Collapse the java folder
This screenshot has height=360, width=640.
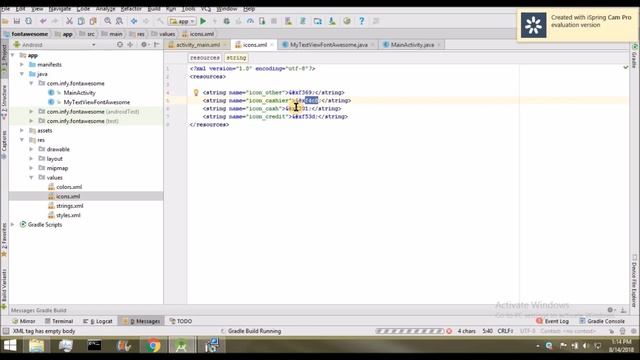(22, 74)
